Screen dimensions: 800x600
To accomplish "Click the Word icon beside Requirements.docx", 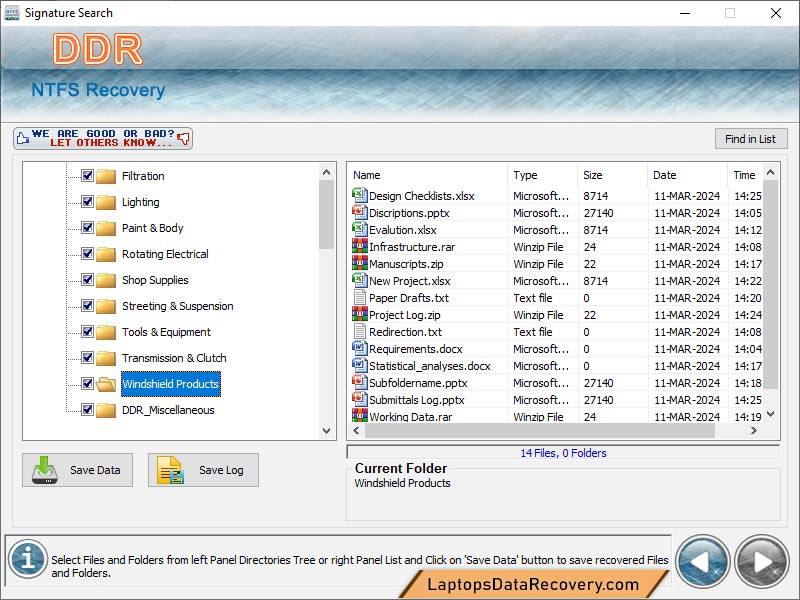I will tap(360, 349).
